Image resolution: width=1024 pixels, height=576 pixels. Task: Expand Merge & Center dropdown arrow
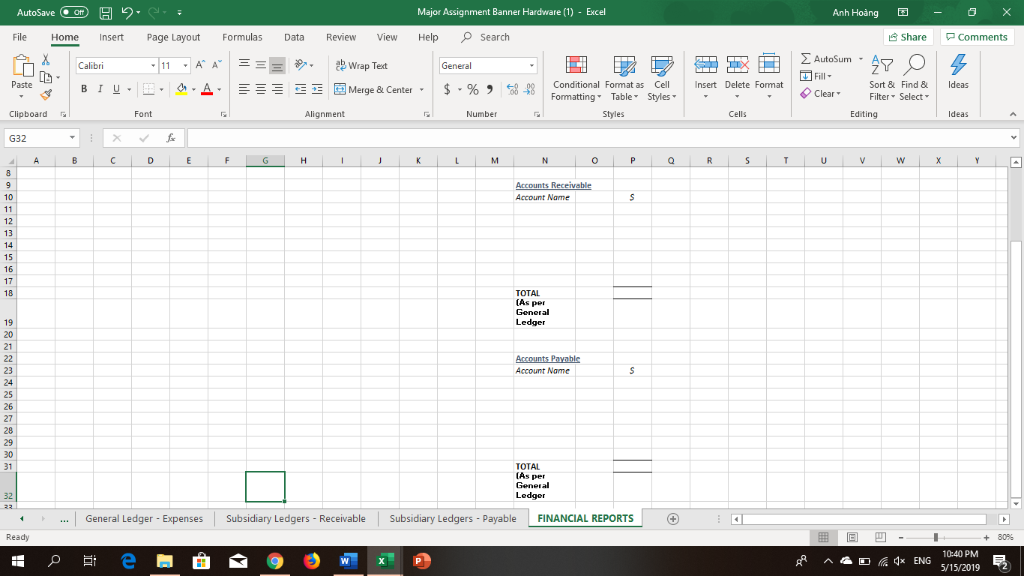tap(422, 89)
